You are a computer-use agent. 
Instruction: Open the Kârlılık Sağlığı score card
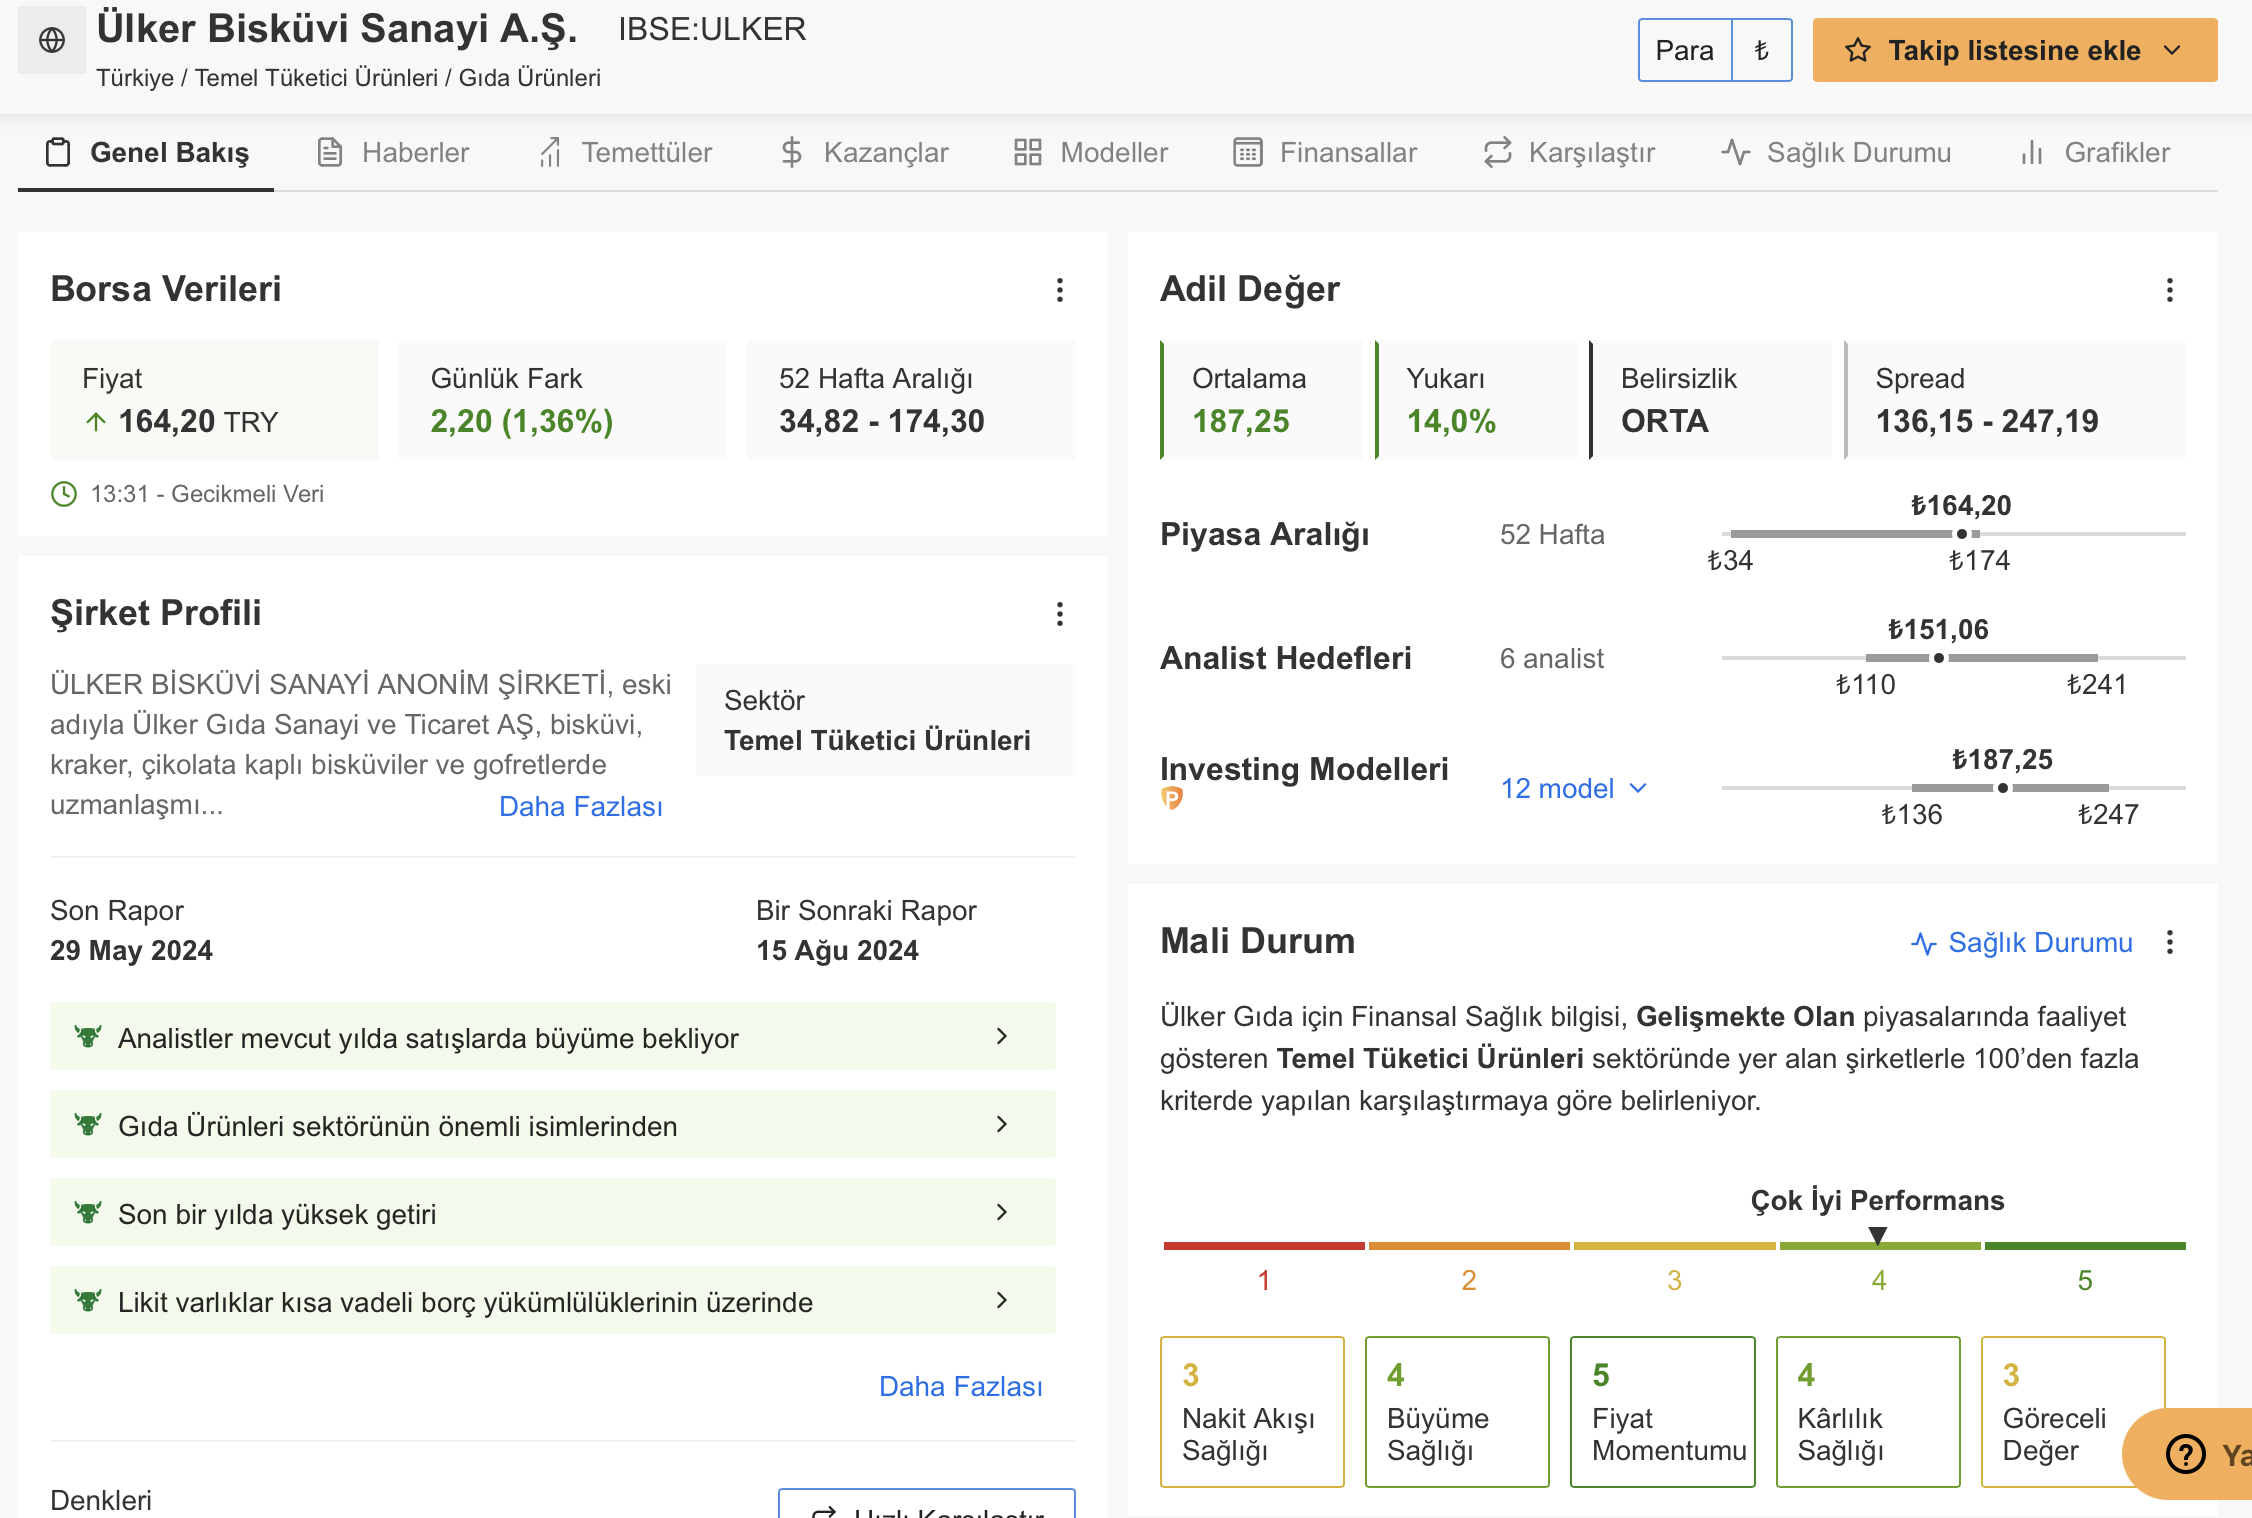point(1868,1412)
